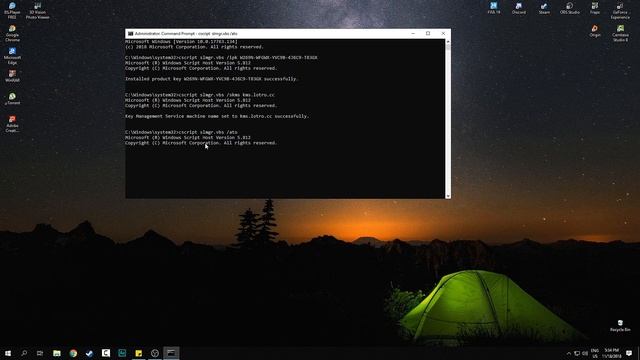Select the WinRAR desktop icon

pyautogui.click(x=12, y=76)
